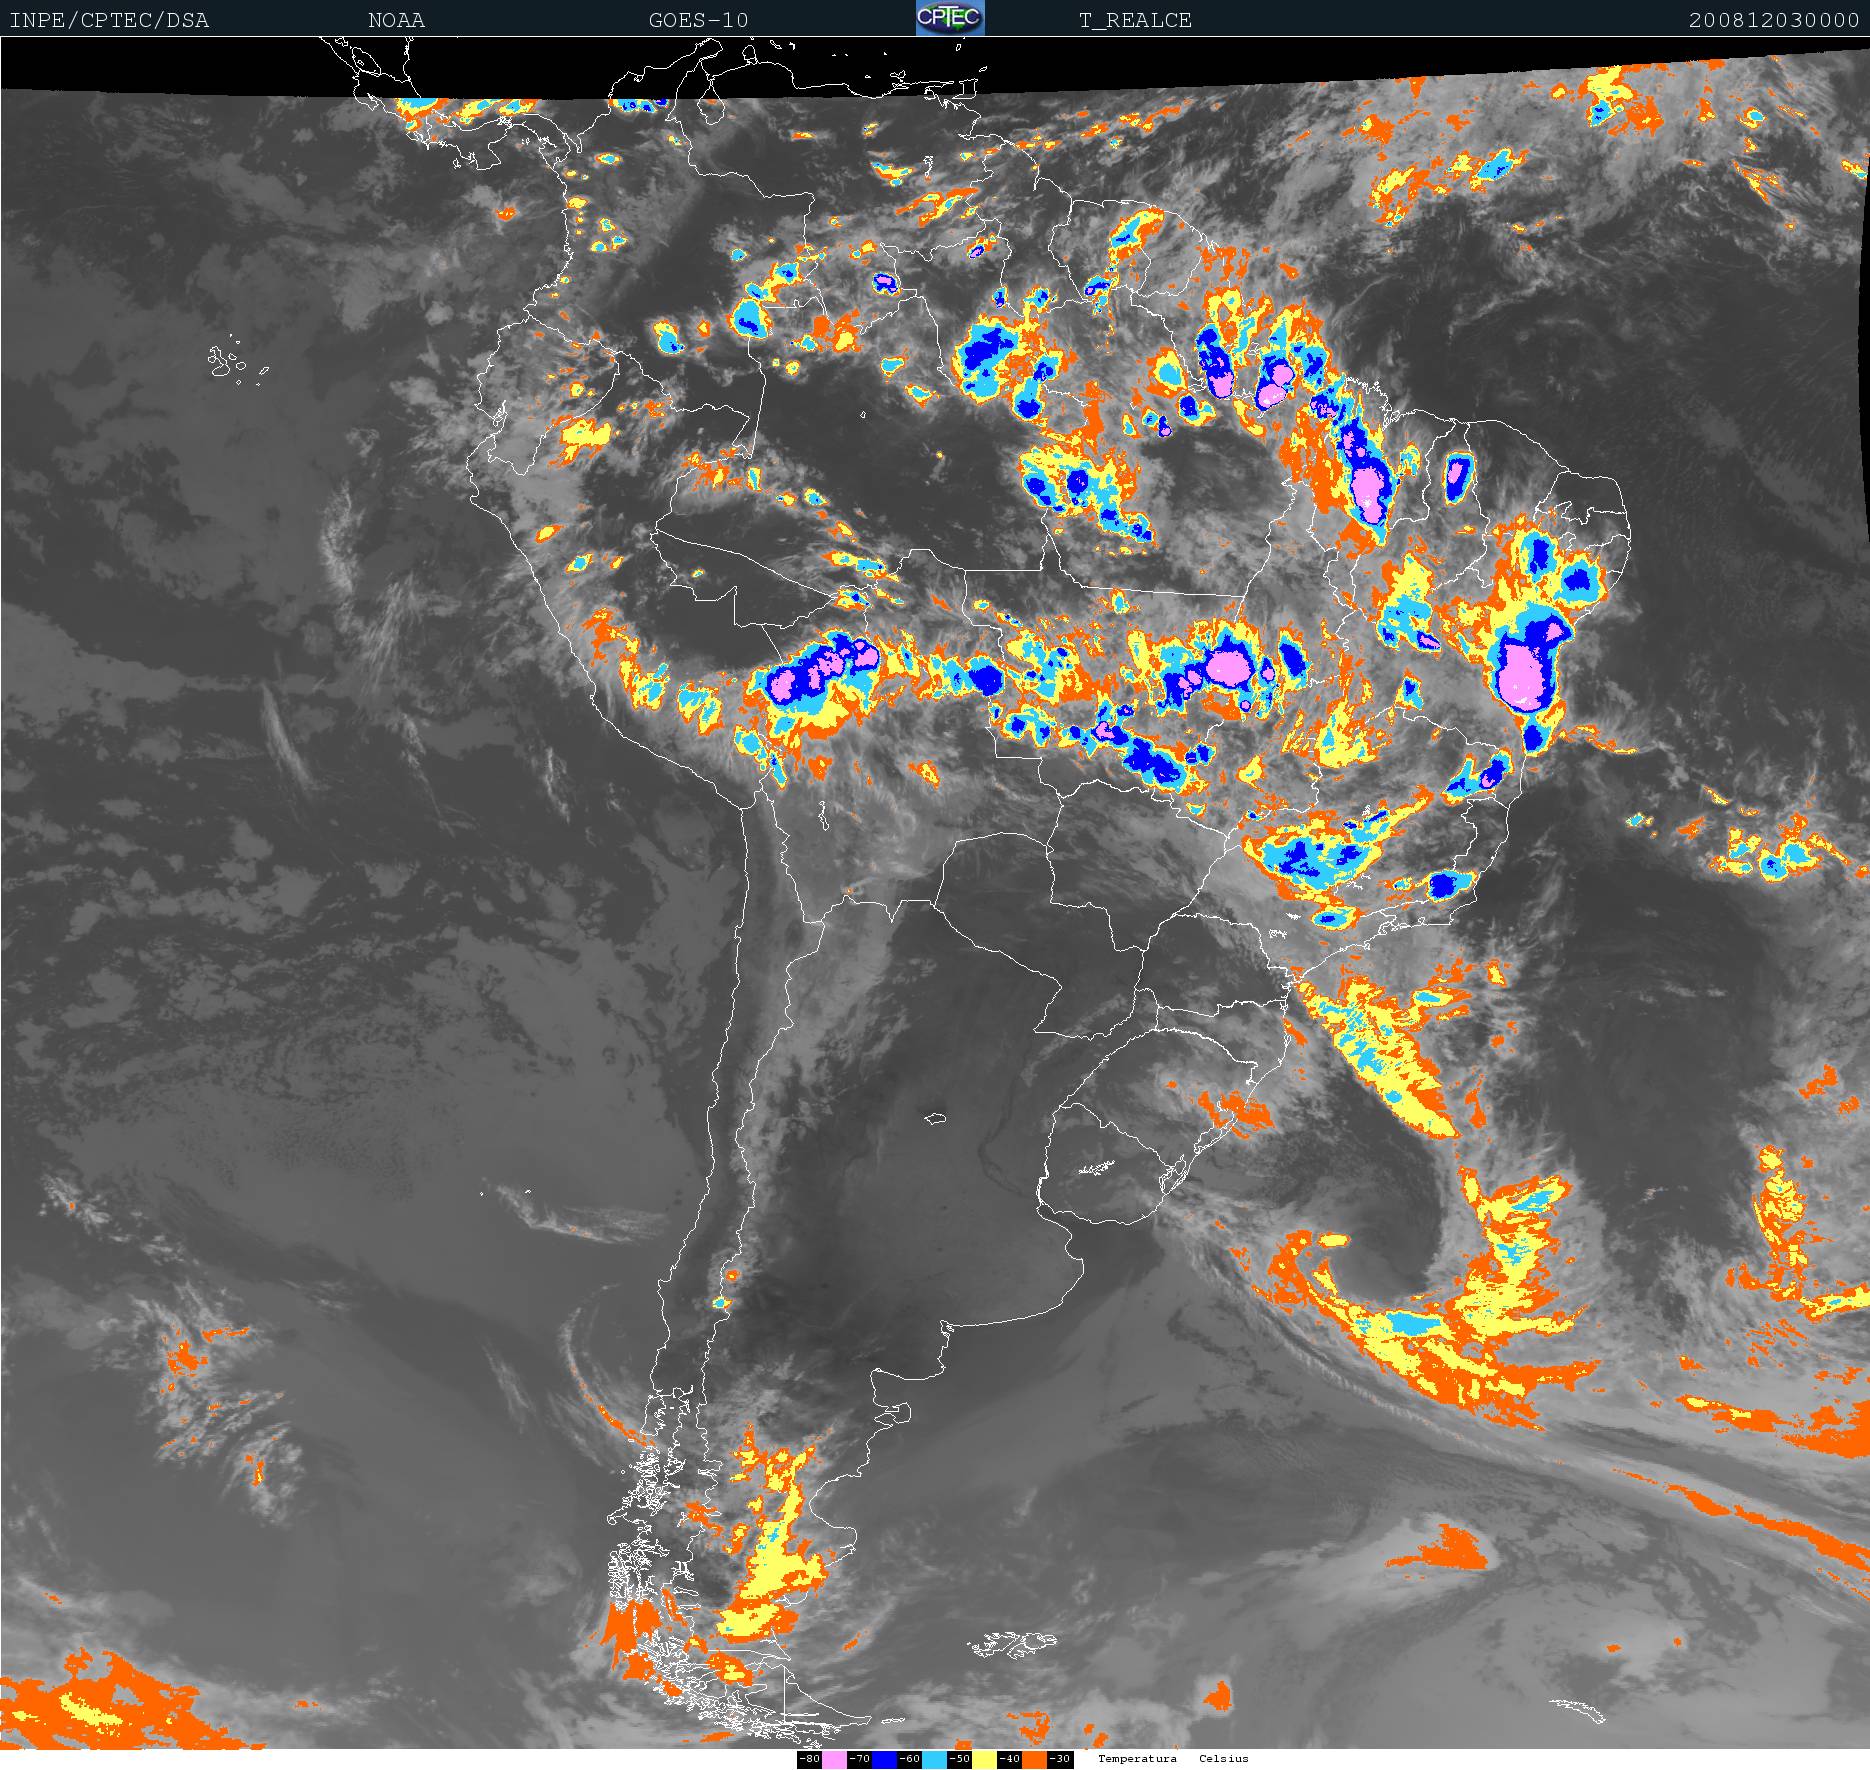Viewport: 1870px width, 1770px height.
Task: Click the CPTEC logo in the header
Action: 949,18
